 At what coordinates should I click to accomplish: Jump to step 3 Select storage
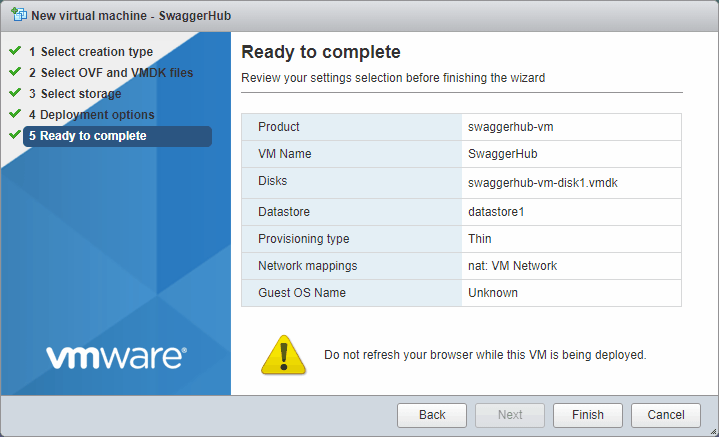coord(80,94)
